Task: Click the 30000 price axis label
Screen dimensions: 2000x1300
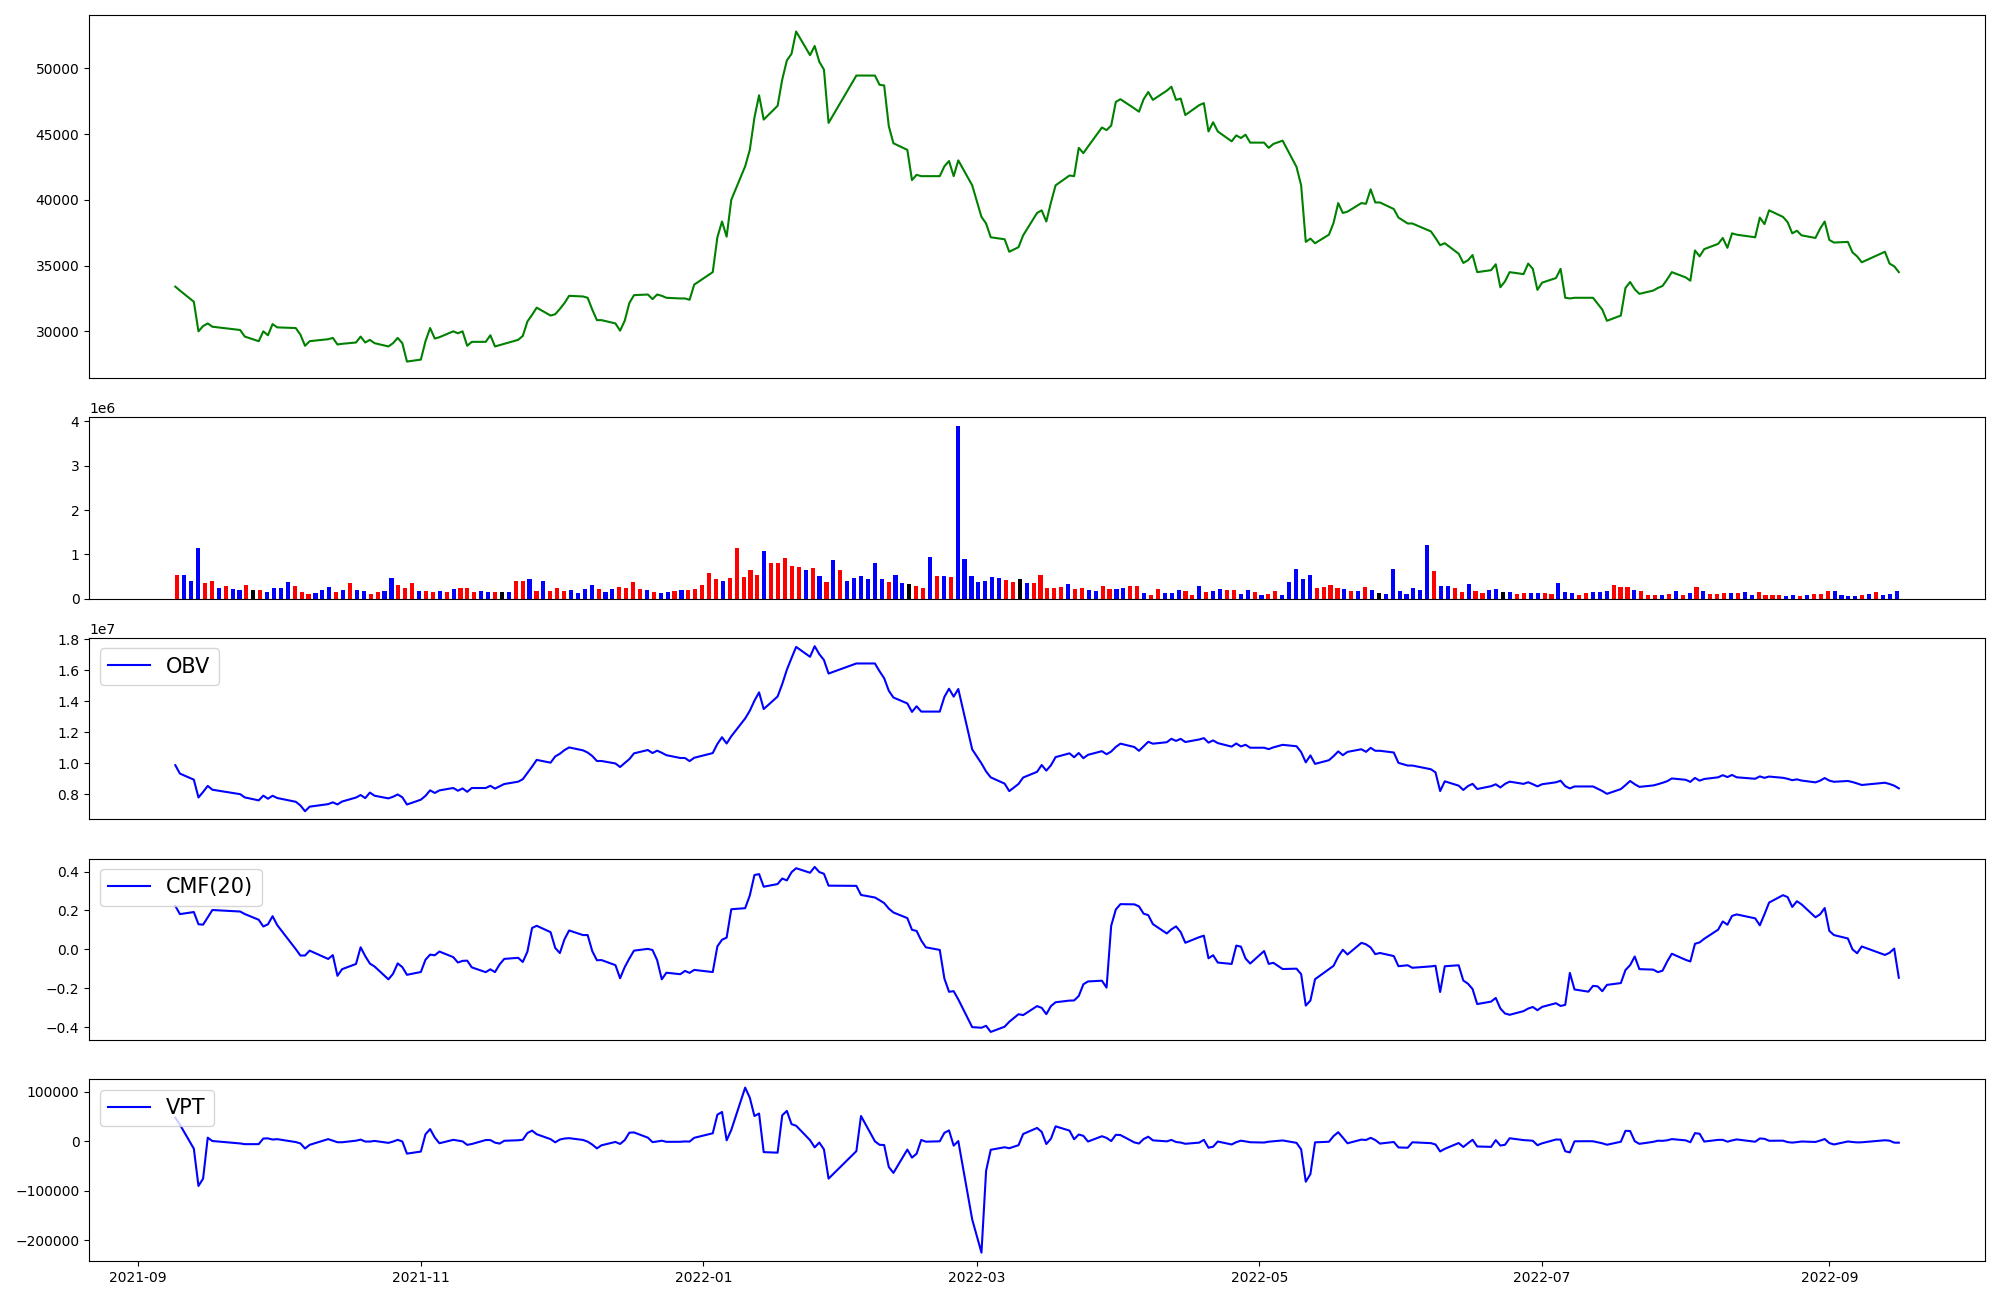Action: pos(57,332)
